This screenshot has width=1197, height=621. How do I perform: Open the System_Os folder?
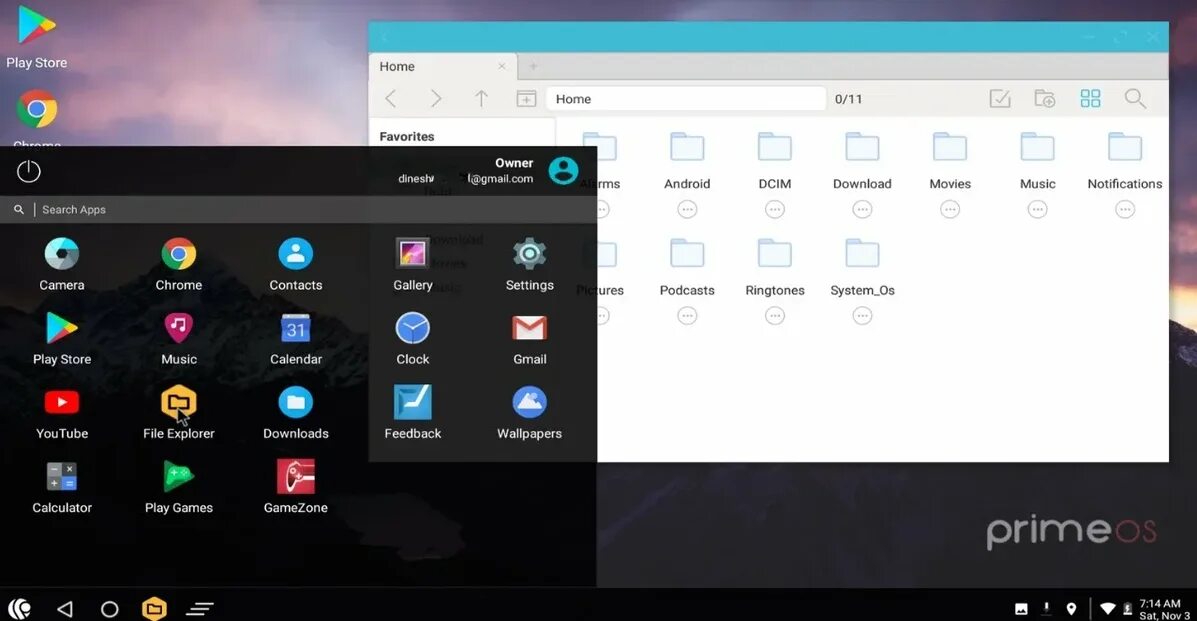point(862,267)
